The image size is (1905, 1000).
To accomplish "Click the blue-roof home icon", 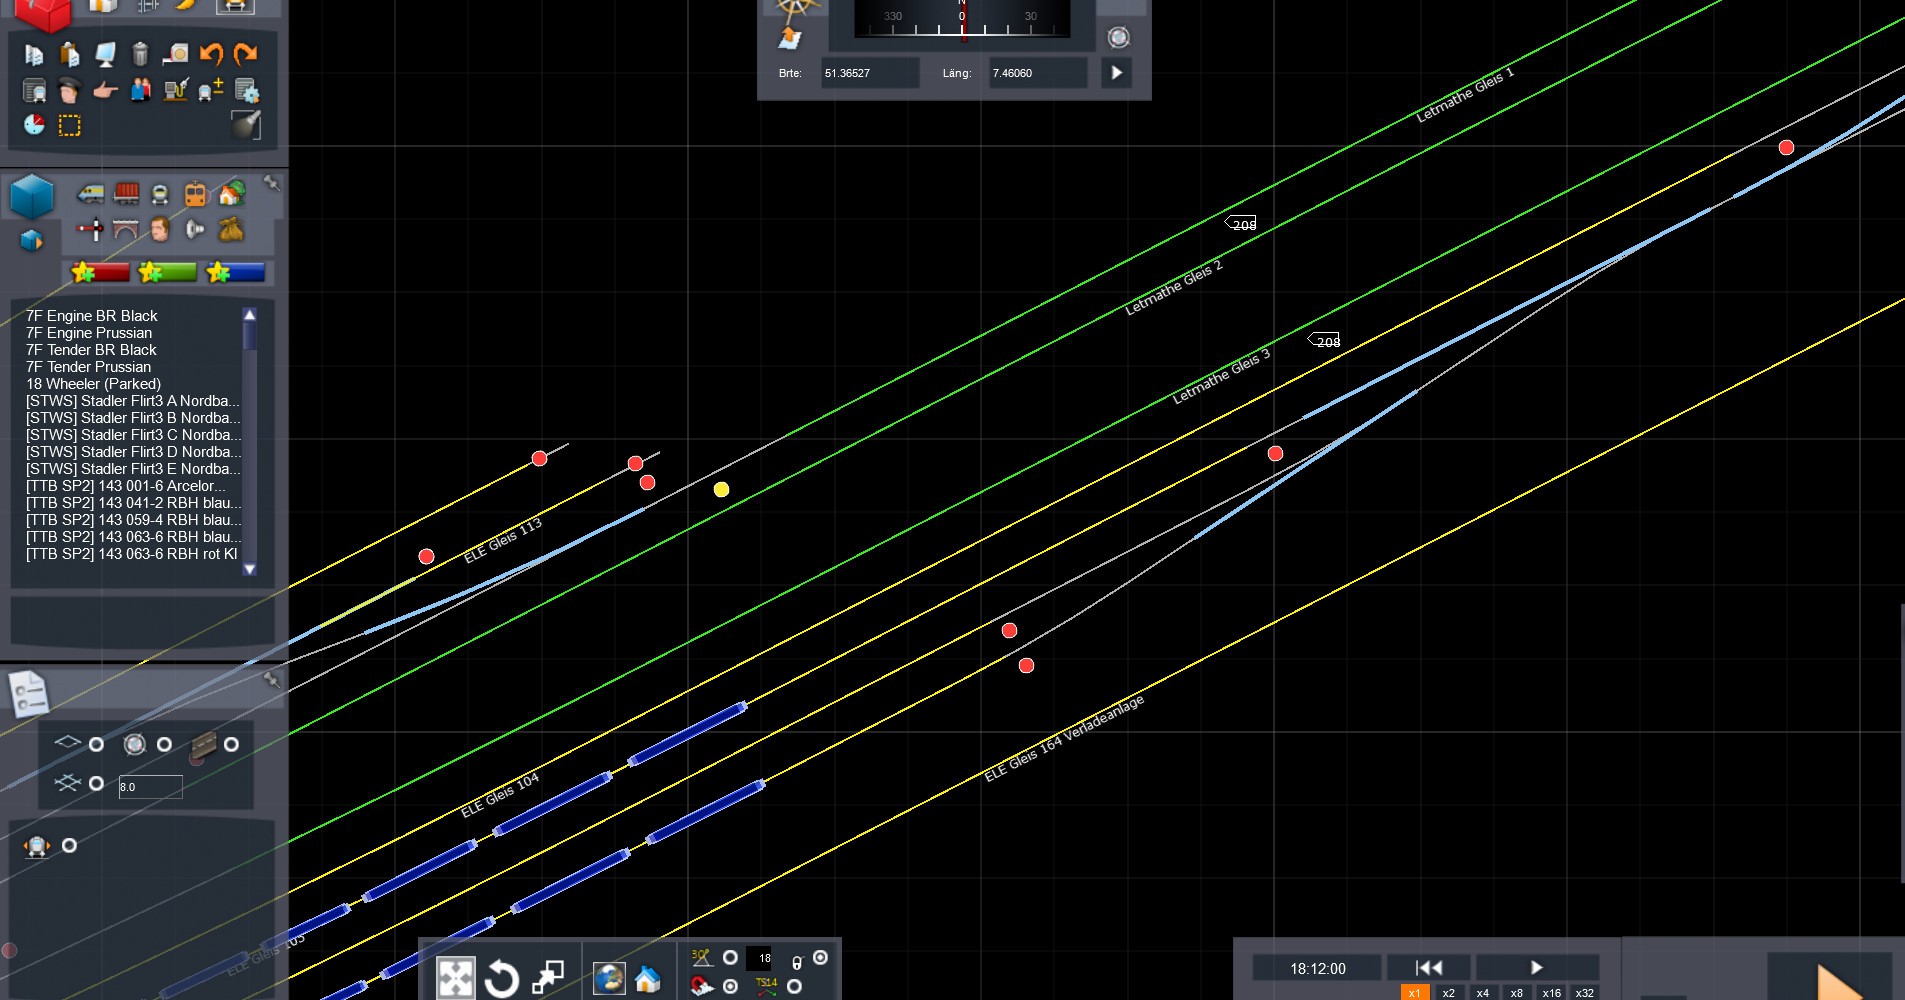I will click(648, 979).
